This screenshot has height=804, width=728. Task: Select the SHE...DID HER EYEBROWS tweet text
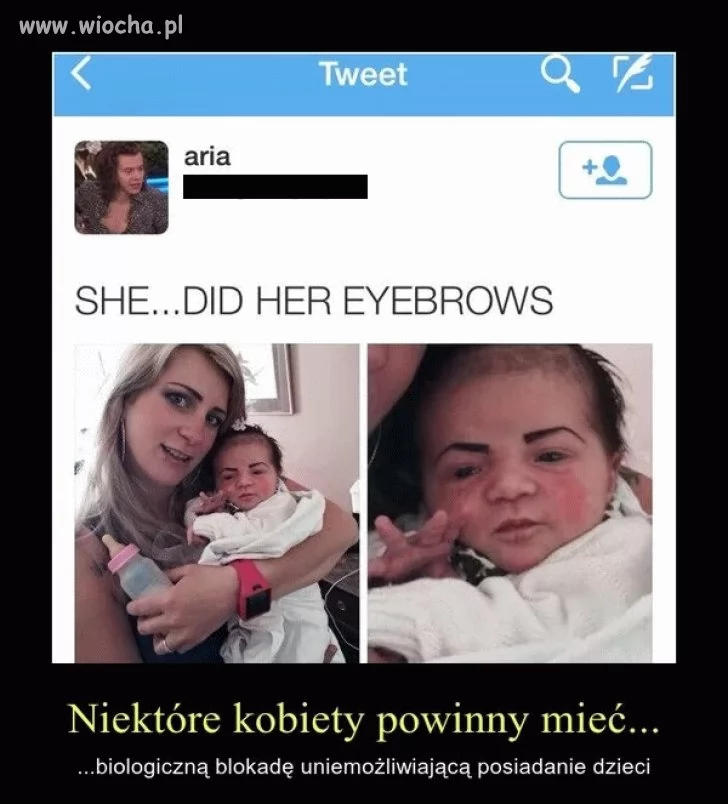[x=314, y=300]
